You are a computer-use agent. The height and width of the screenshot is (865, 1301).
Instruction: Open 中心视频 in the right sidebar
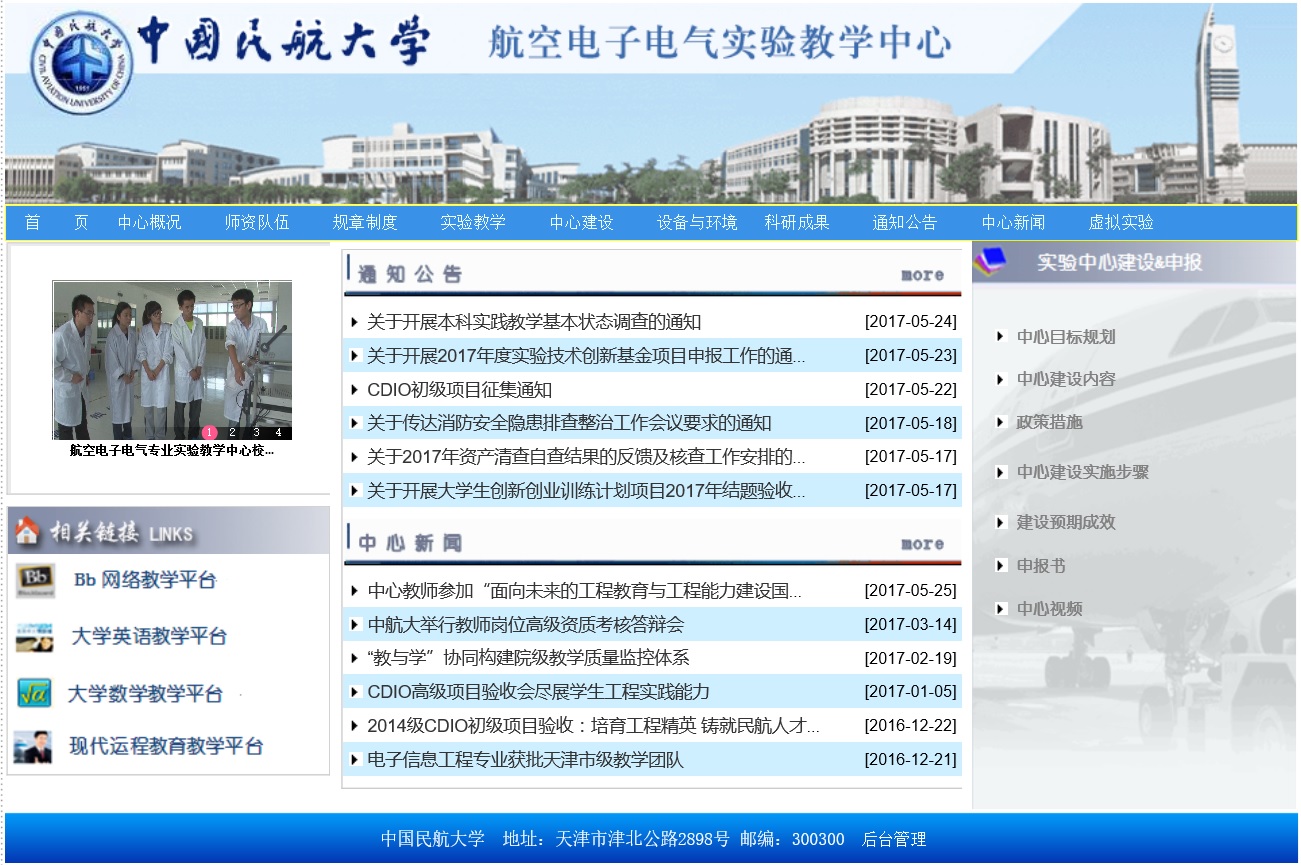1049,609
